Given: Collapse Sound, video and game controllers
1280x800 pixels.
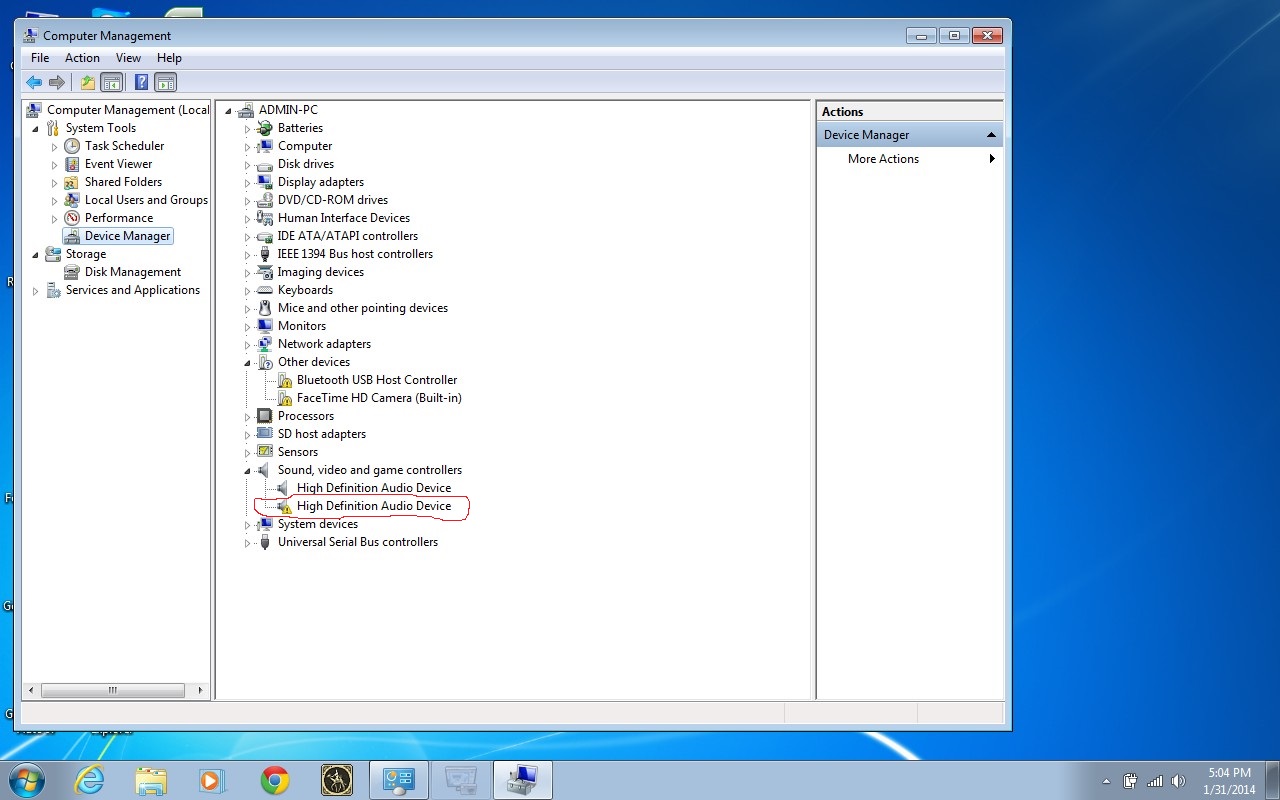Looking at the screenshot, I should coord(247,471).
